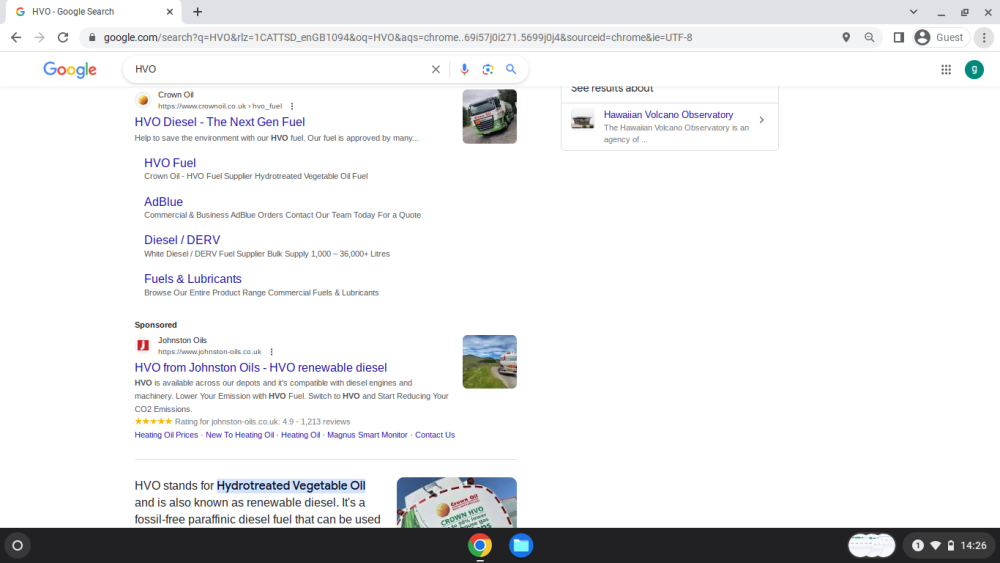Screen dimensions: 1000x563
Task: Open the Guest profile button
Action: click(x=940, y=38)
